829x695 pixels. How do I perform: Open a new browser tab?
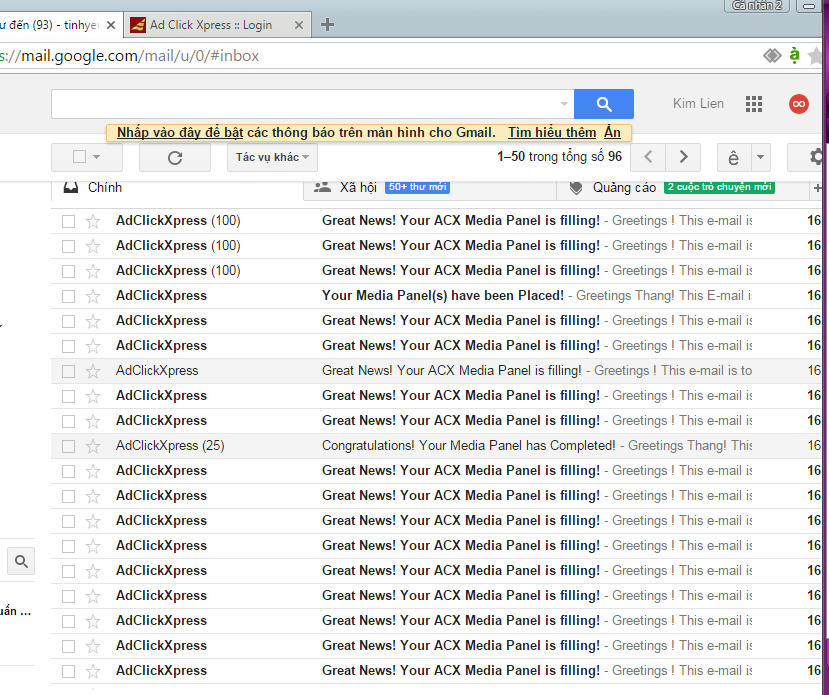pyautogui.click(x=327, y=25)
